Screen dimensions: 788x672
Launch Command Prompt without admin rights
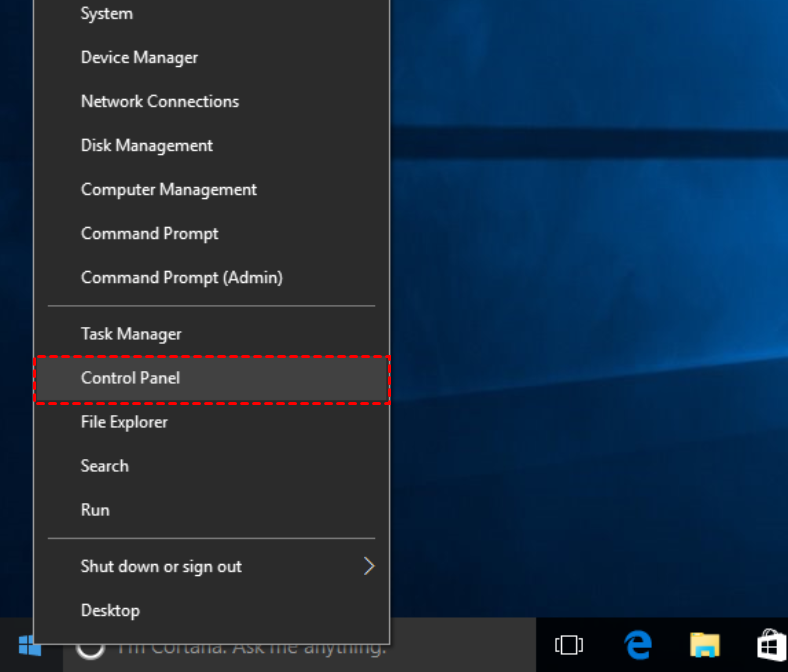150,234
